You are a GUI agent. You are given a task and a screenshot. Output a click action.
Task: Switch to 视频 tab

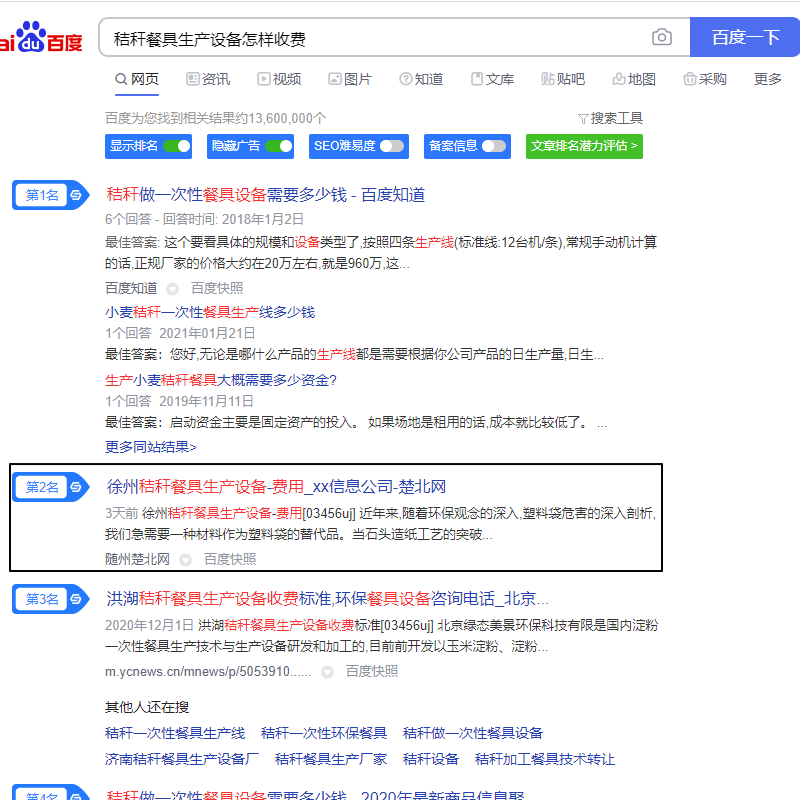pos(279,79)
